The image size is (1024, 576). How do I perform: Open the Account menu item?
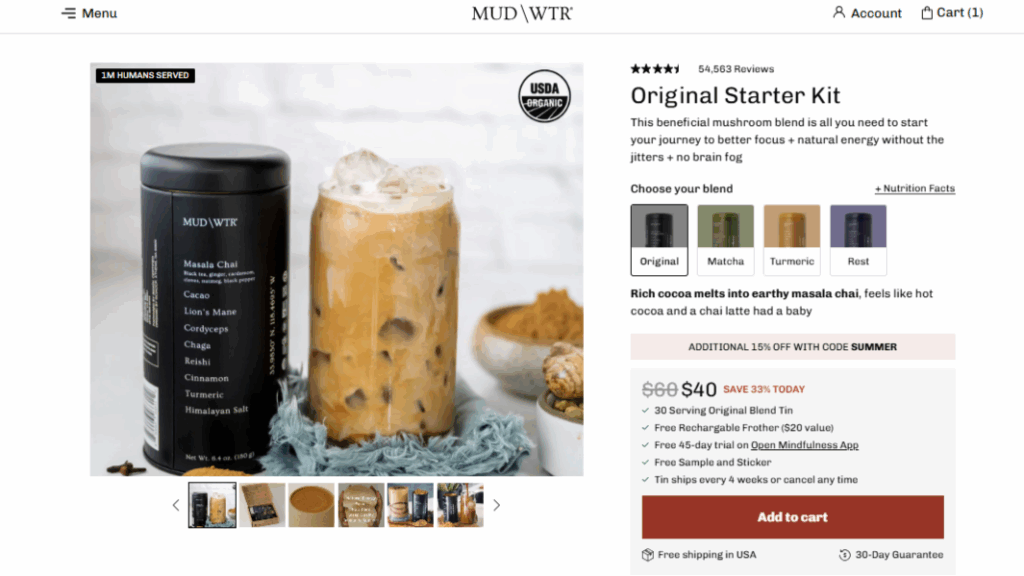(x=876, y=13)
